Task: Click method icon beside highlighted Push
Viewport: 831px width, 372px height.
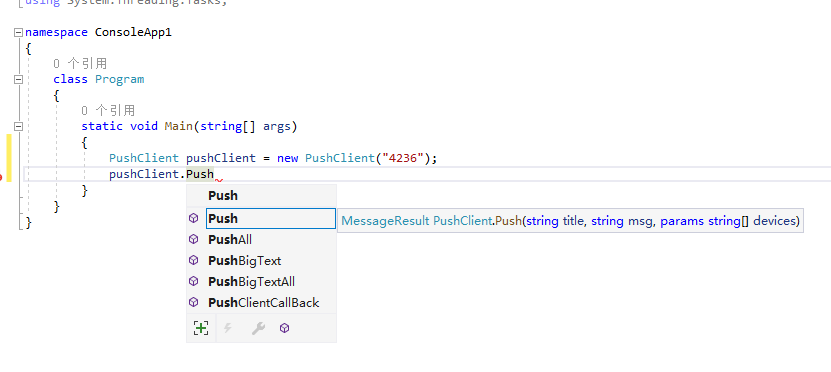Action: (x=194, y=218)
